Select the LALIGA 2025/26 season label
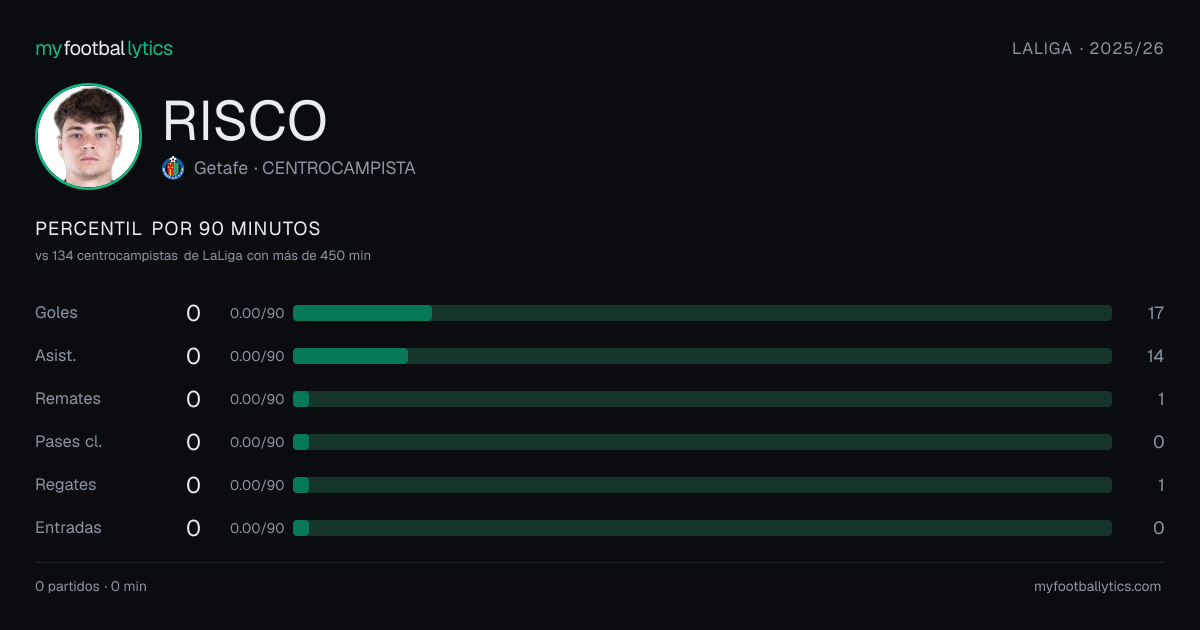Viewport: 1200px width, 630px height. pos(1088,48)
